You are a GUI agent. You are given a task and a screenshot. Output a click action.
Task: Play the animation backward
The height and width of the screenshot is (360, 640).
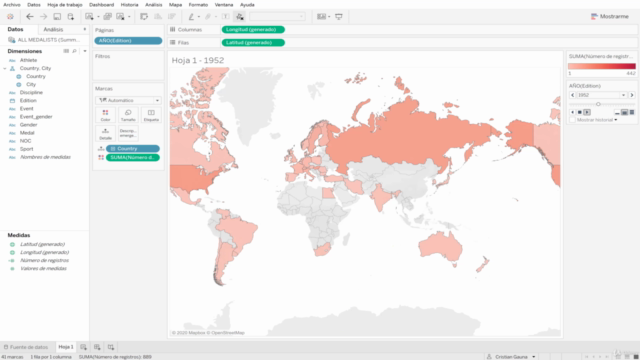click(572, 112)
